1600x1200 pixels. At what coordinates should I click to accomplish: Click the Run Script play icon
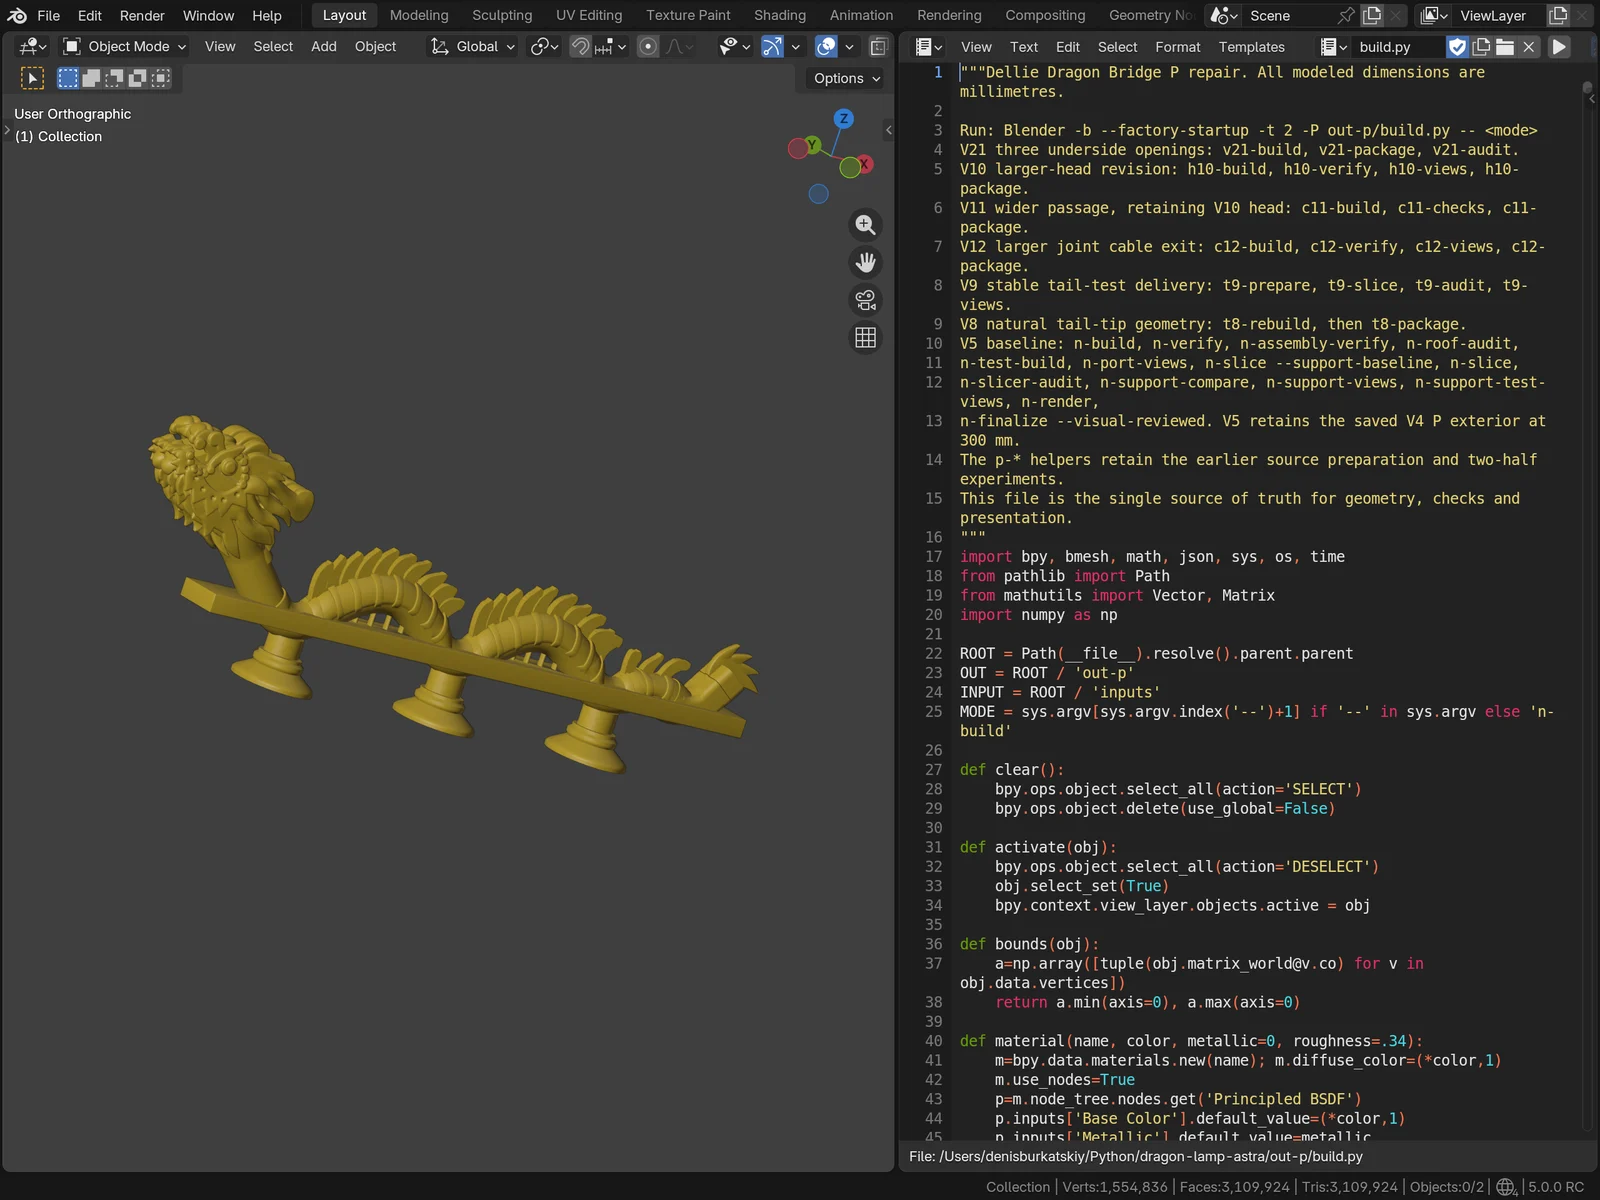1559,47
